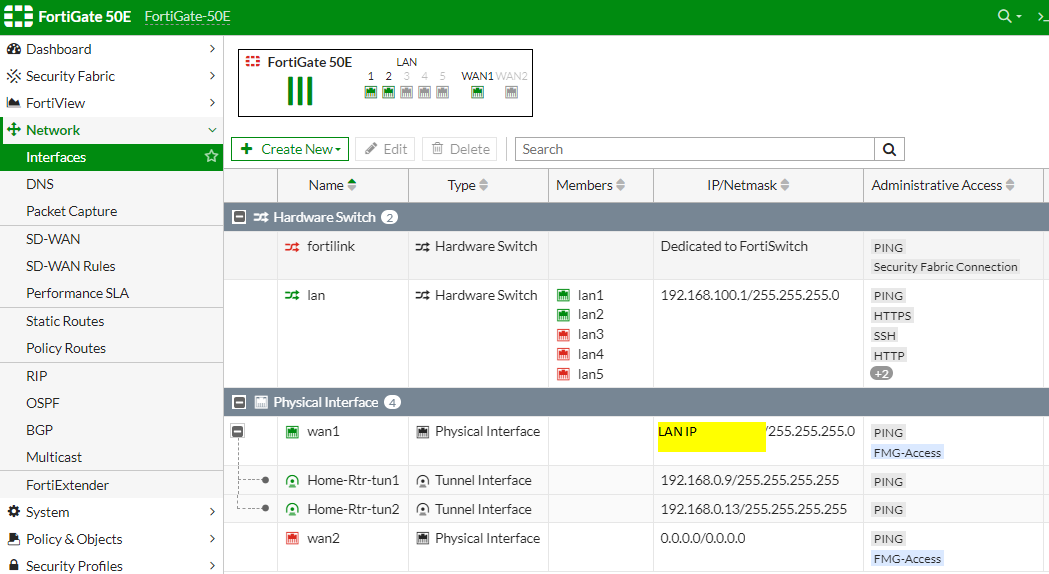Click the favorite star next to Interfaces

tap(211, 157)
